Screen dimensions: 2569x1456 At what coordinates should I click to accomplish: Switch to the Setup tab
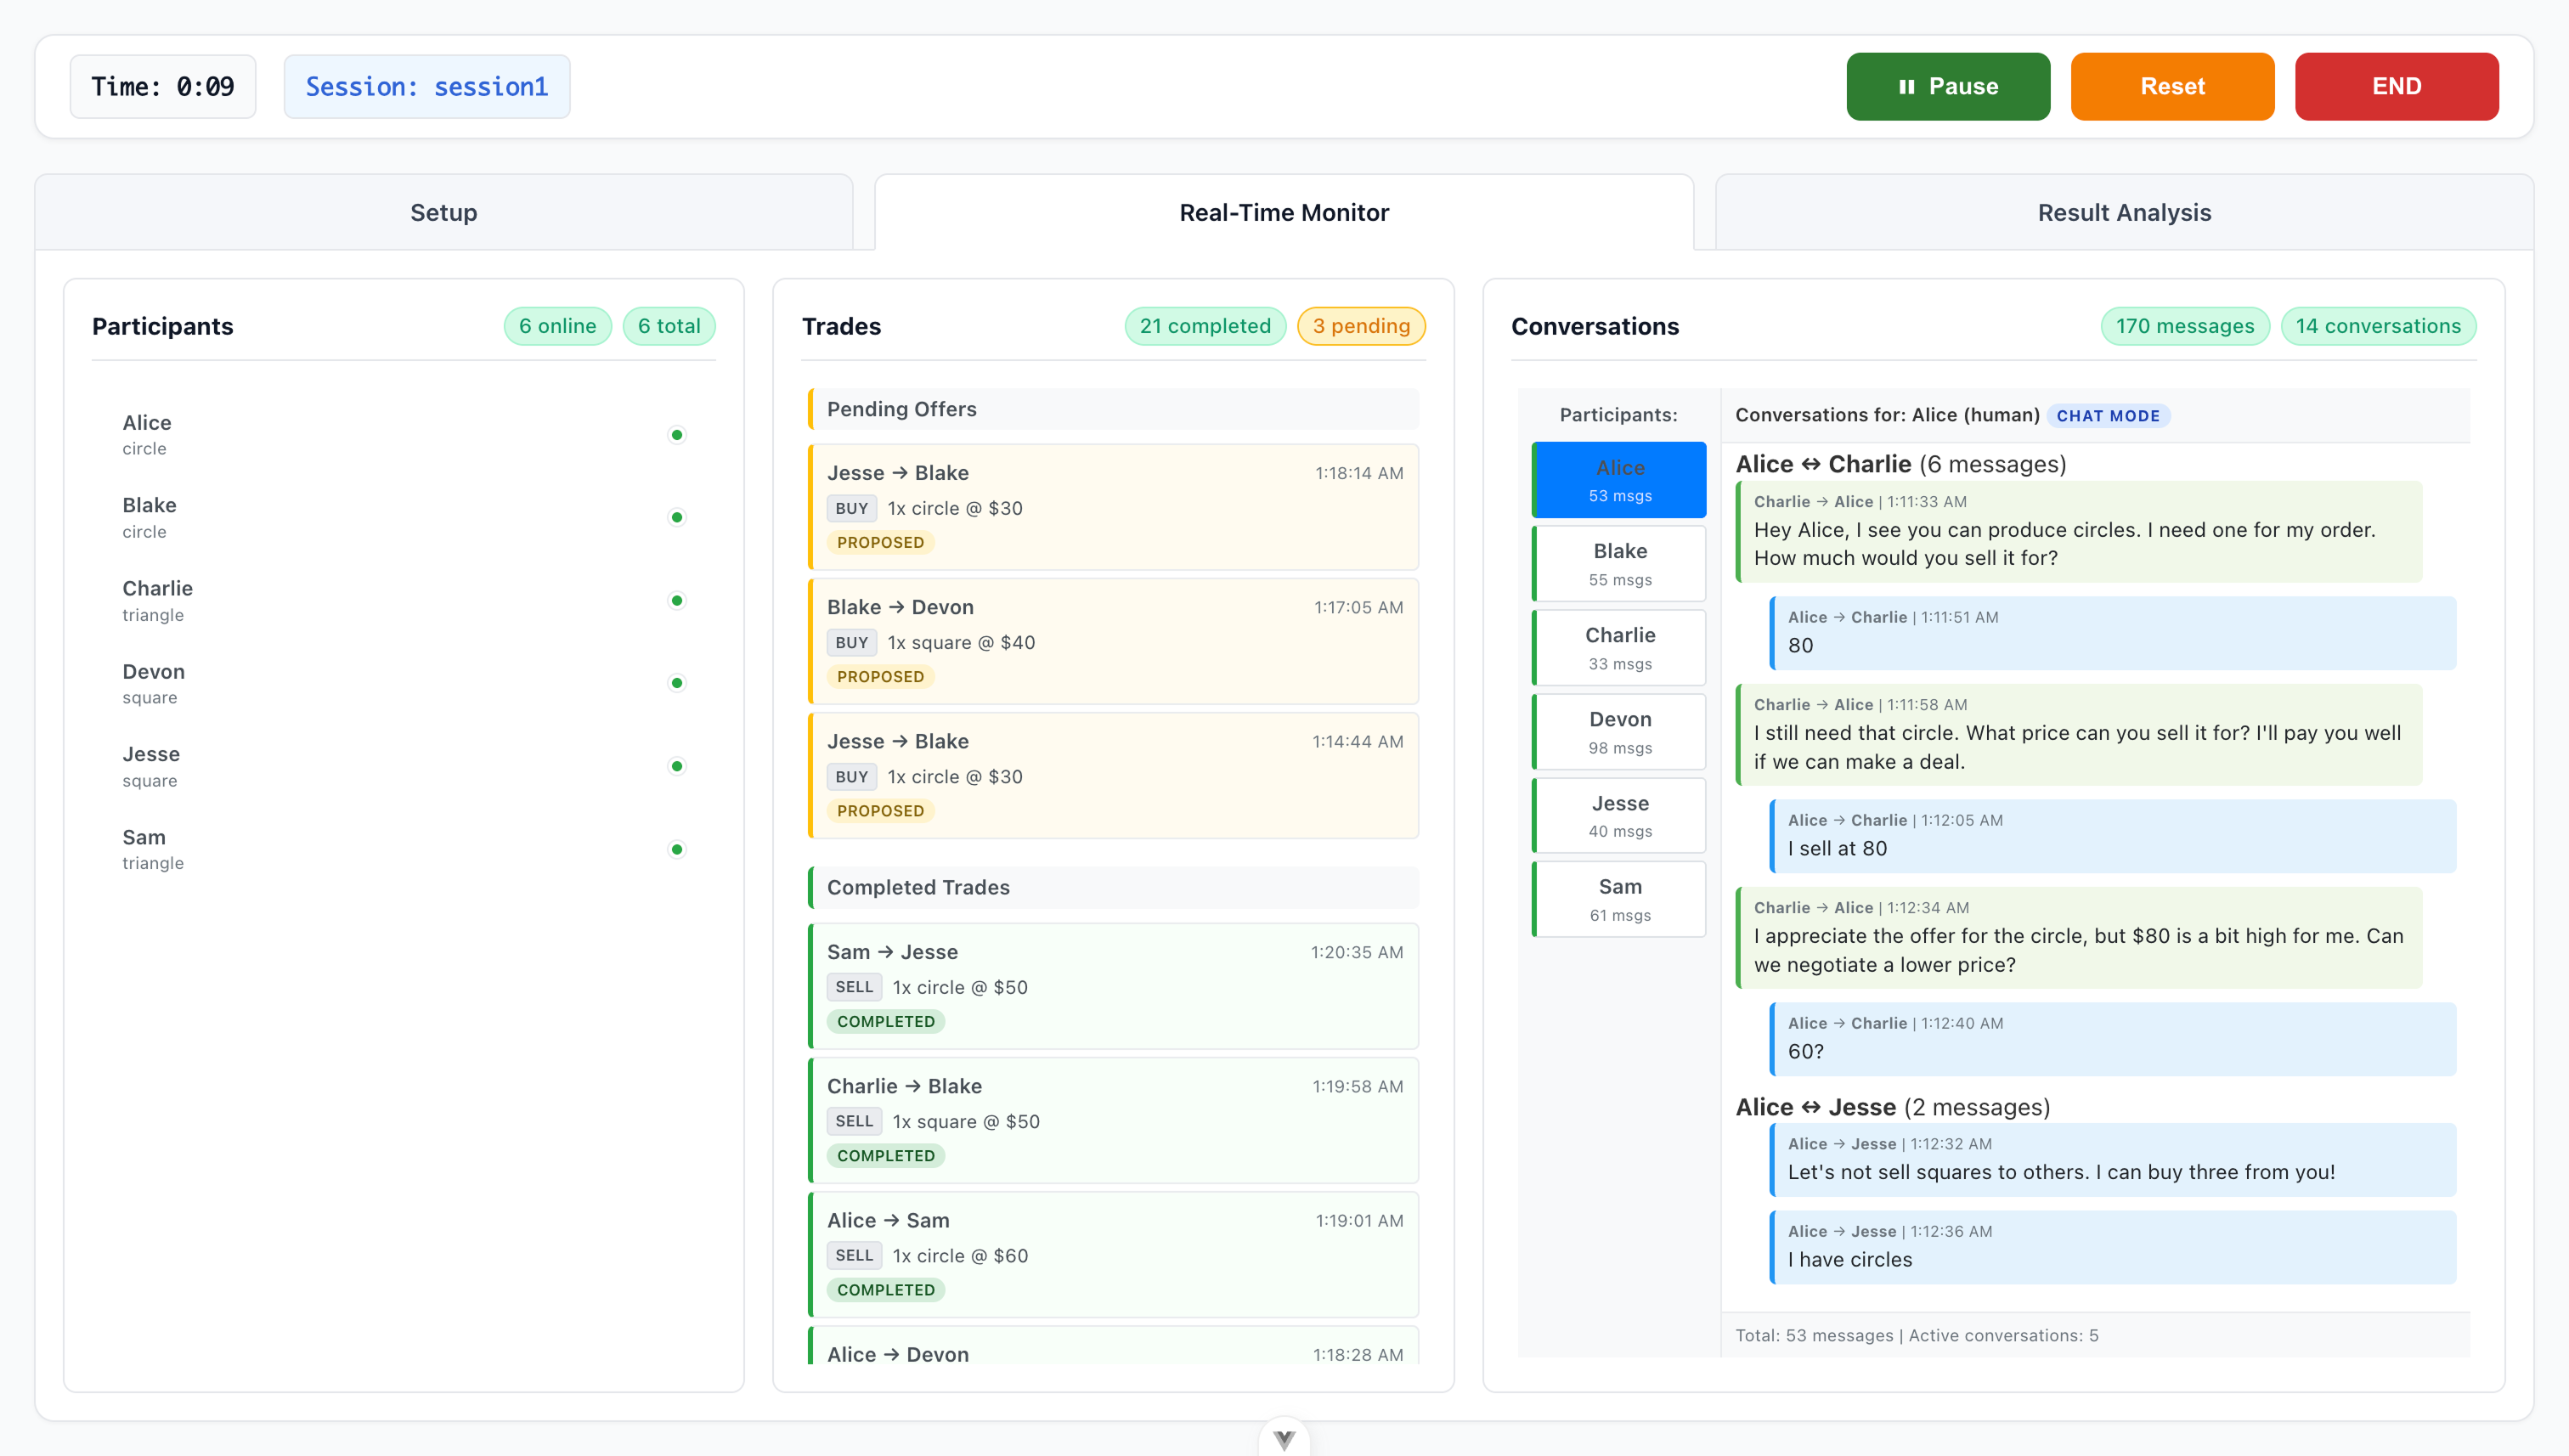tap(443, 212)
